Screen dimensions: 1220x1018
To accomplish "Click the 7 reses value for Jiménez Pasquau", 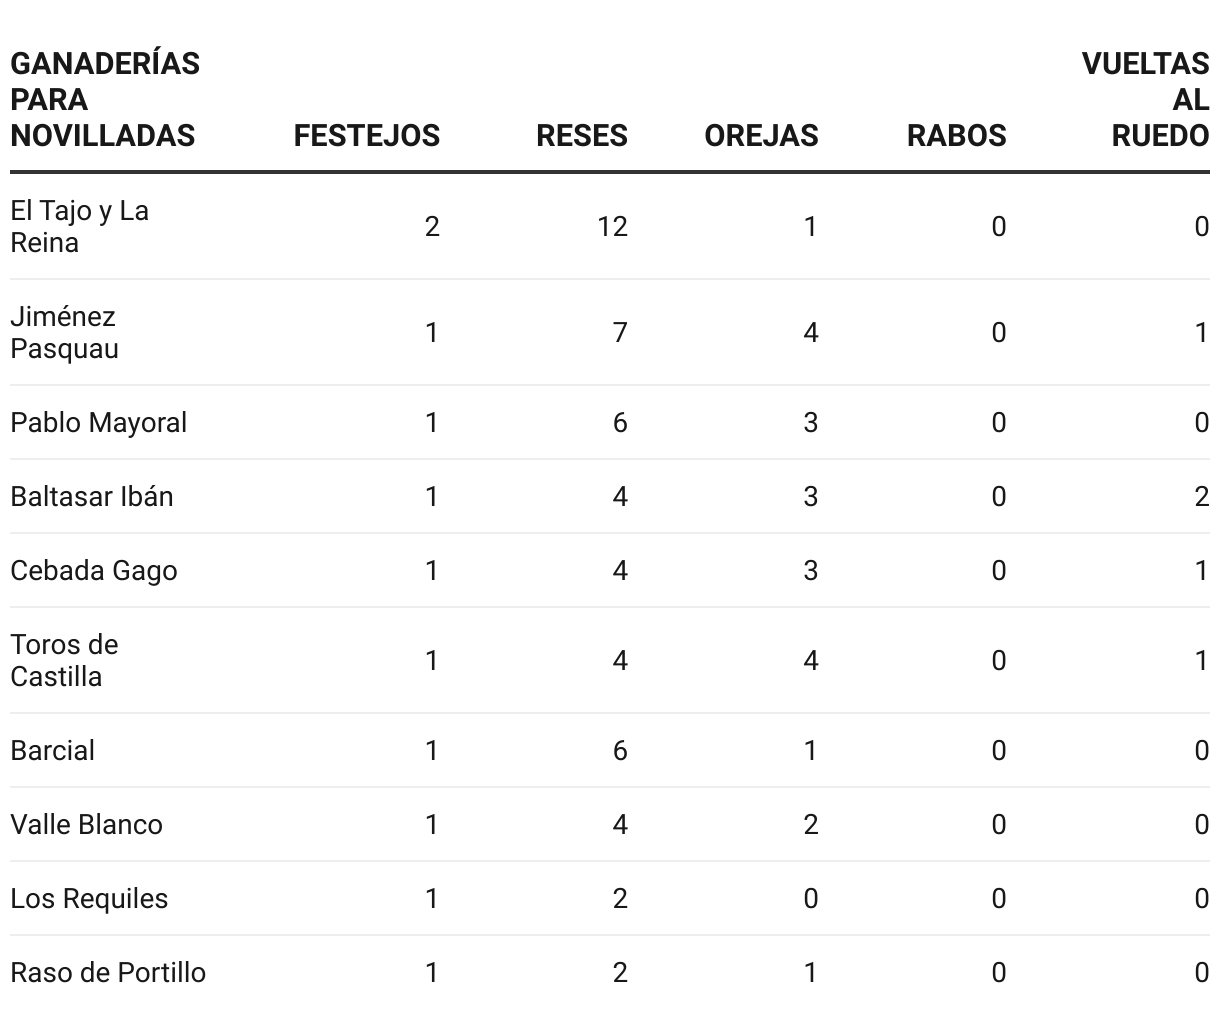I will [x=620, y=333].
